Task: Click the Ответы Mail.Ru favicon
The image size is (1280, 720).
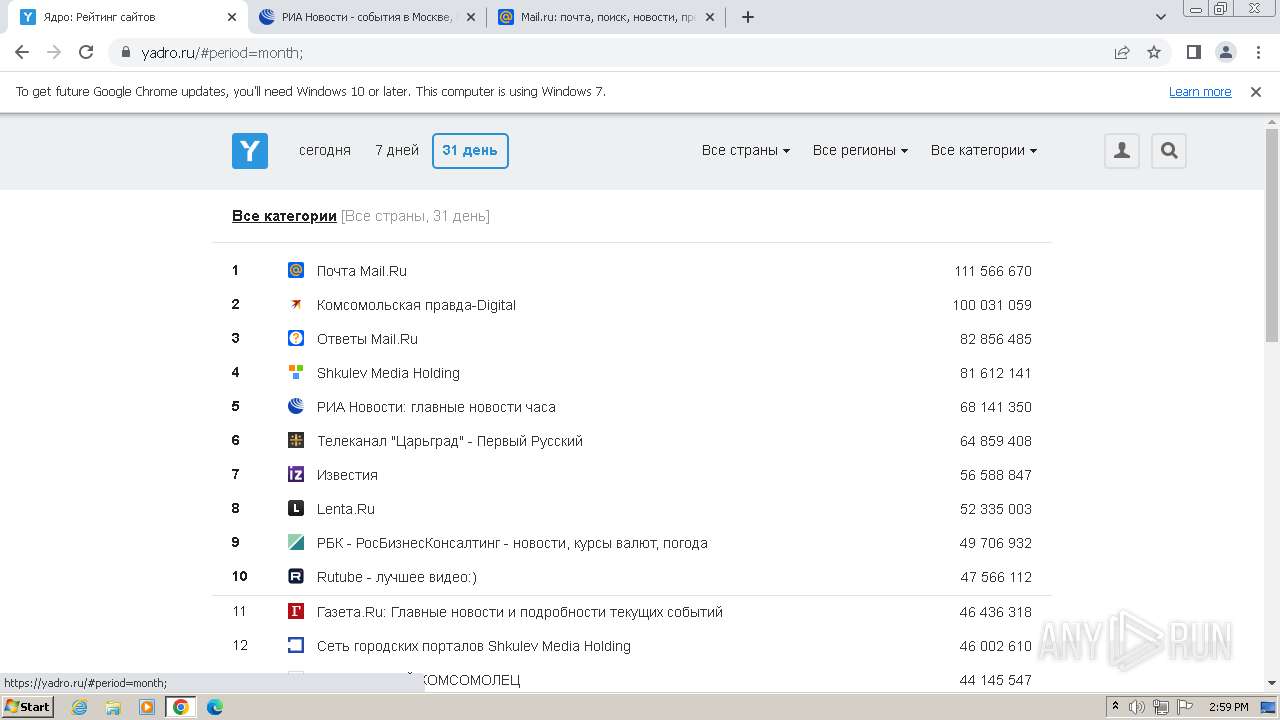Action: (x=296, y=338)
